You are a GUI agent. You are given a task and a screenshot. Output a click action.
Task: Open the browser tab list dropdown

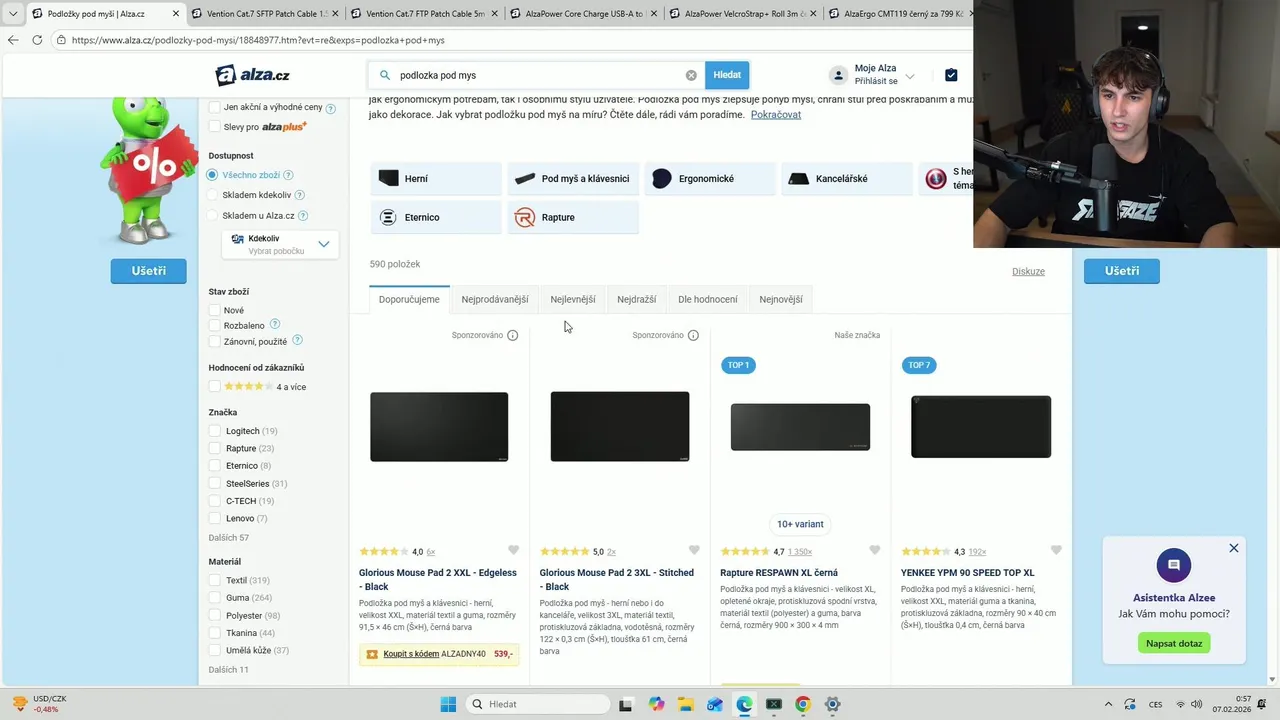(x=12, y=14)
